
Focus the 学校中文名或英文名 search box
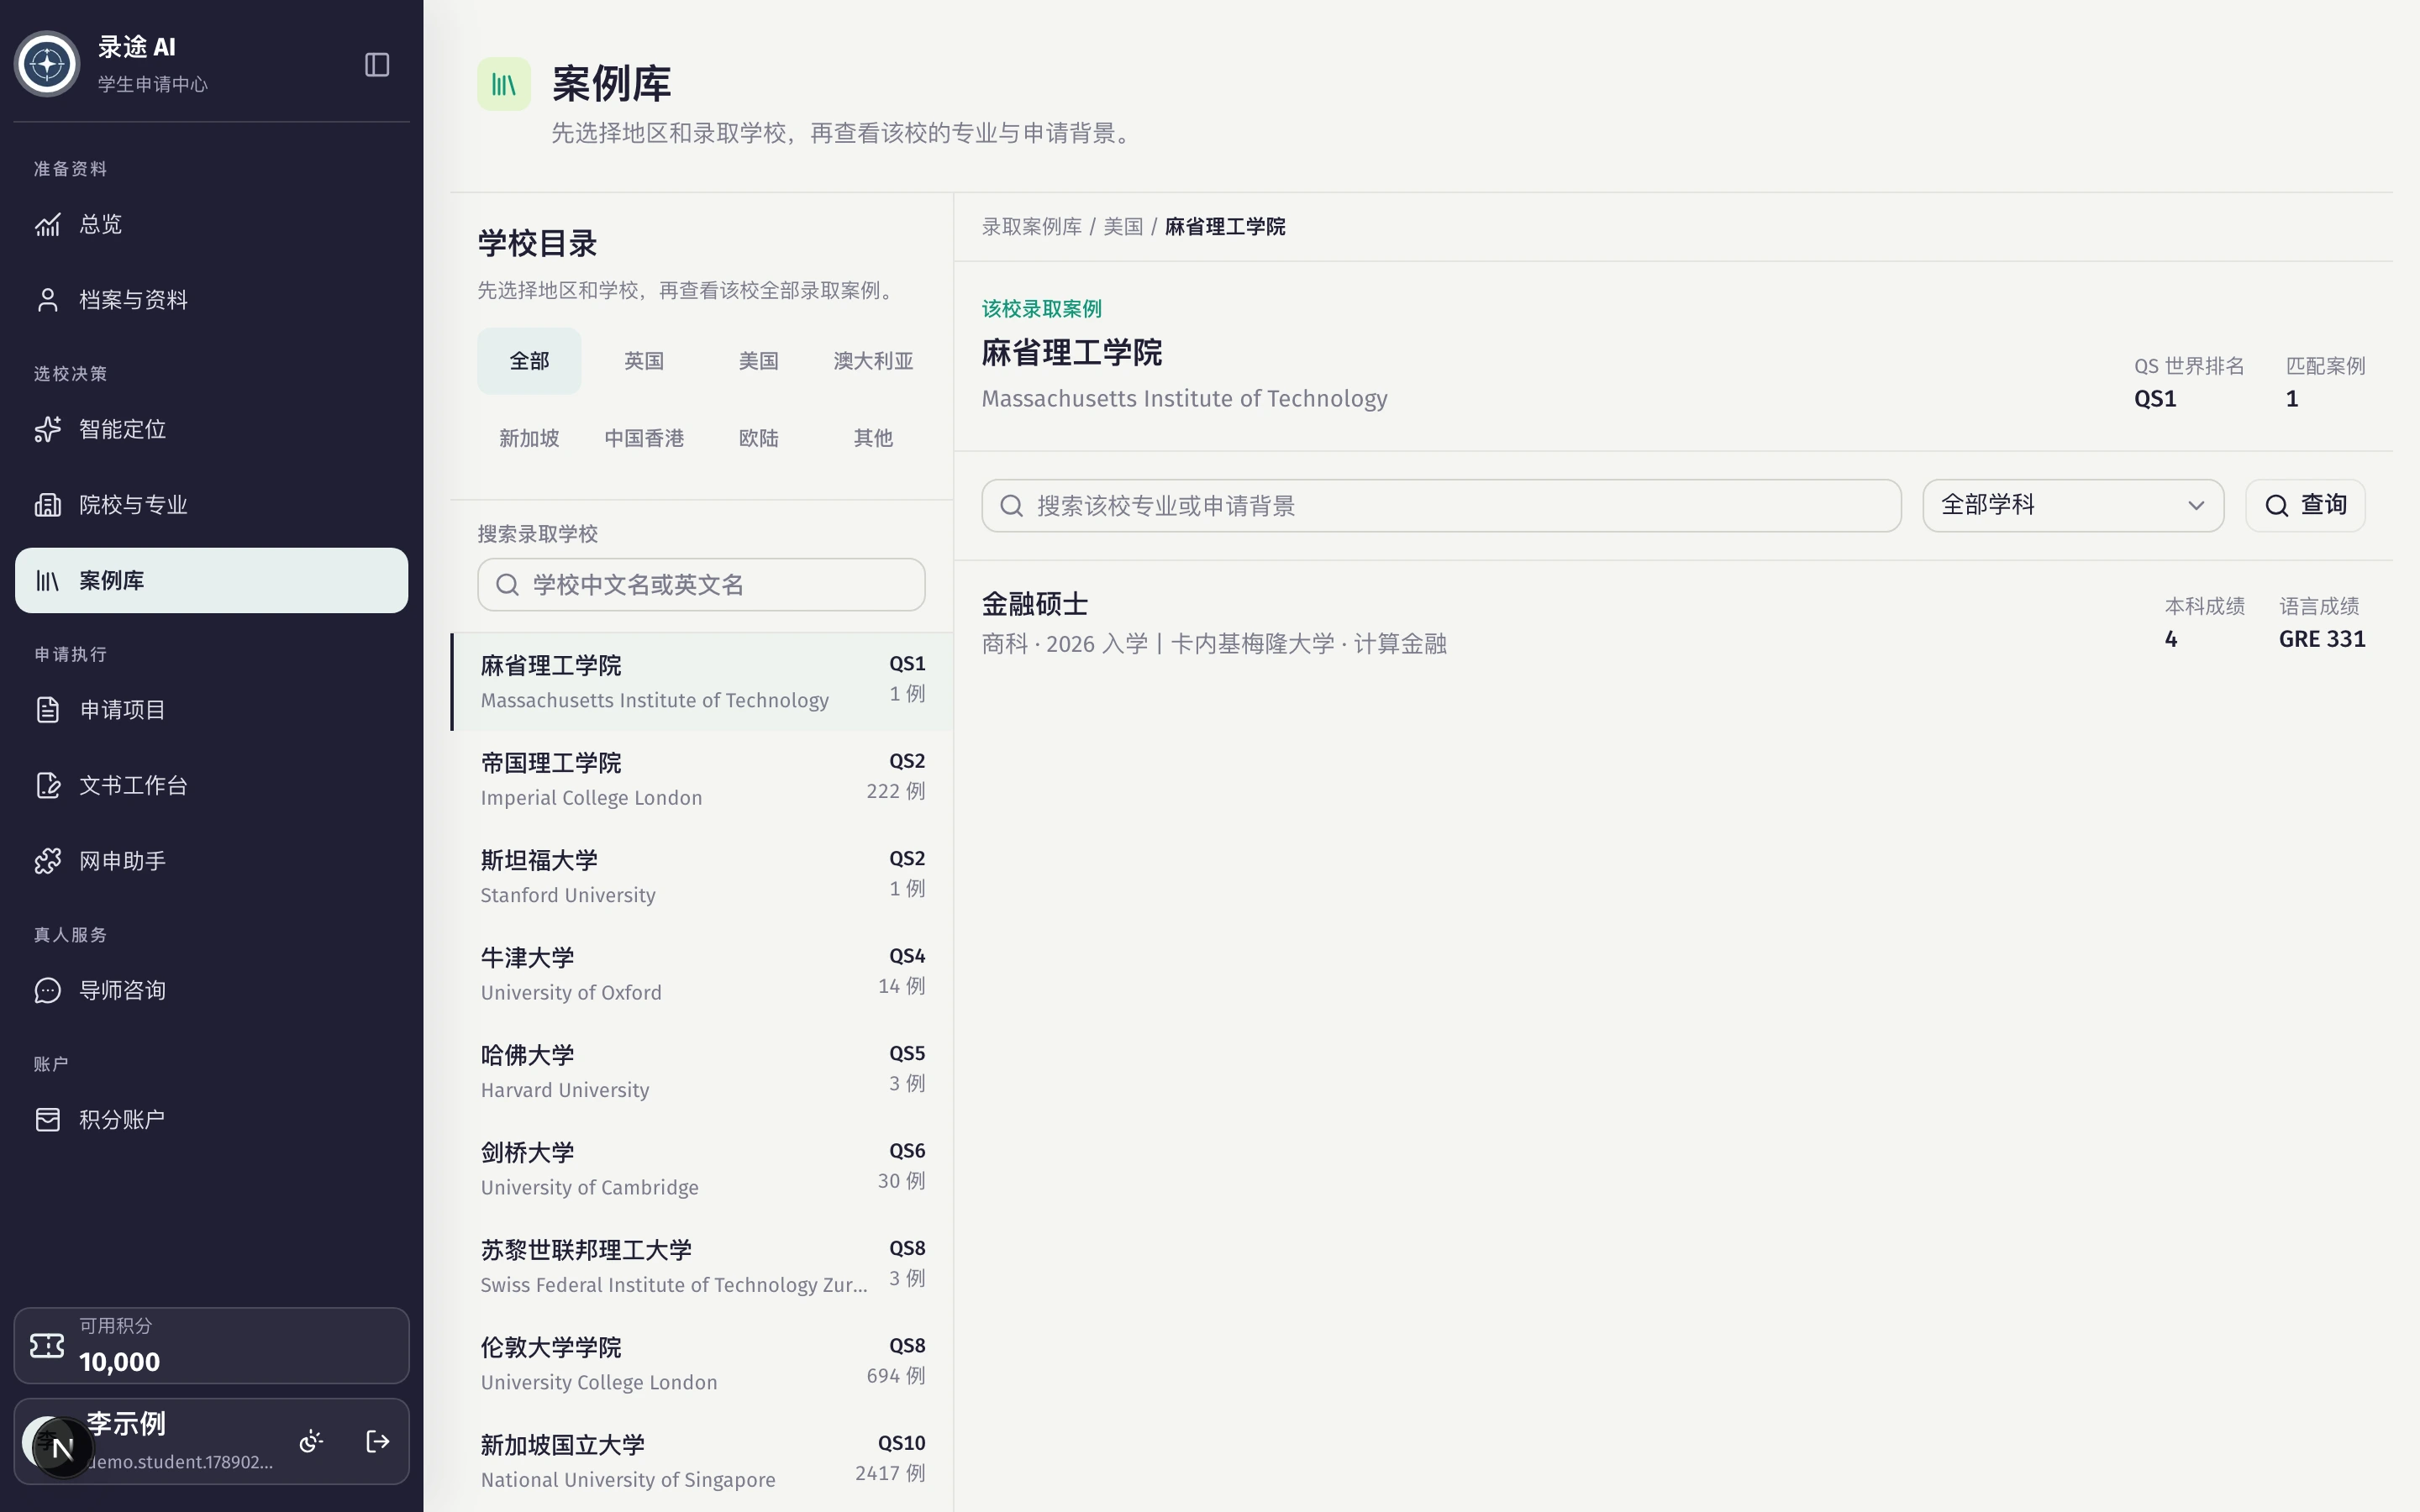[701, 585]
